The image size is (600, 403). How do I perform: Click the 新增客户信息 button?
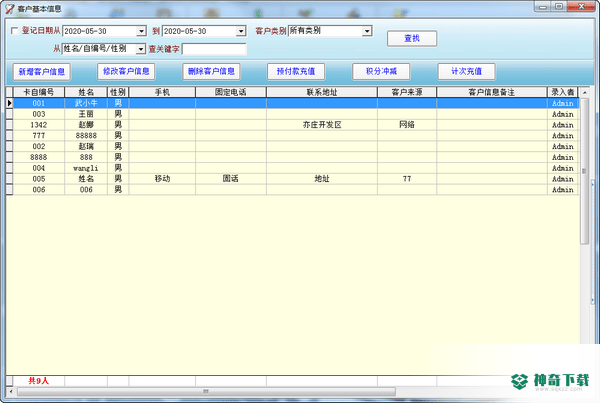click(x=42, y=72)
